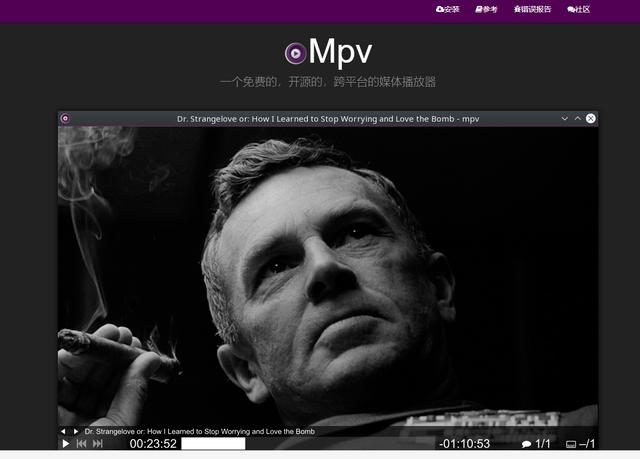Toggle elapsed time display 00:23:52
640x459 pixels.
click(153, 443)
